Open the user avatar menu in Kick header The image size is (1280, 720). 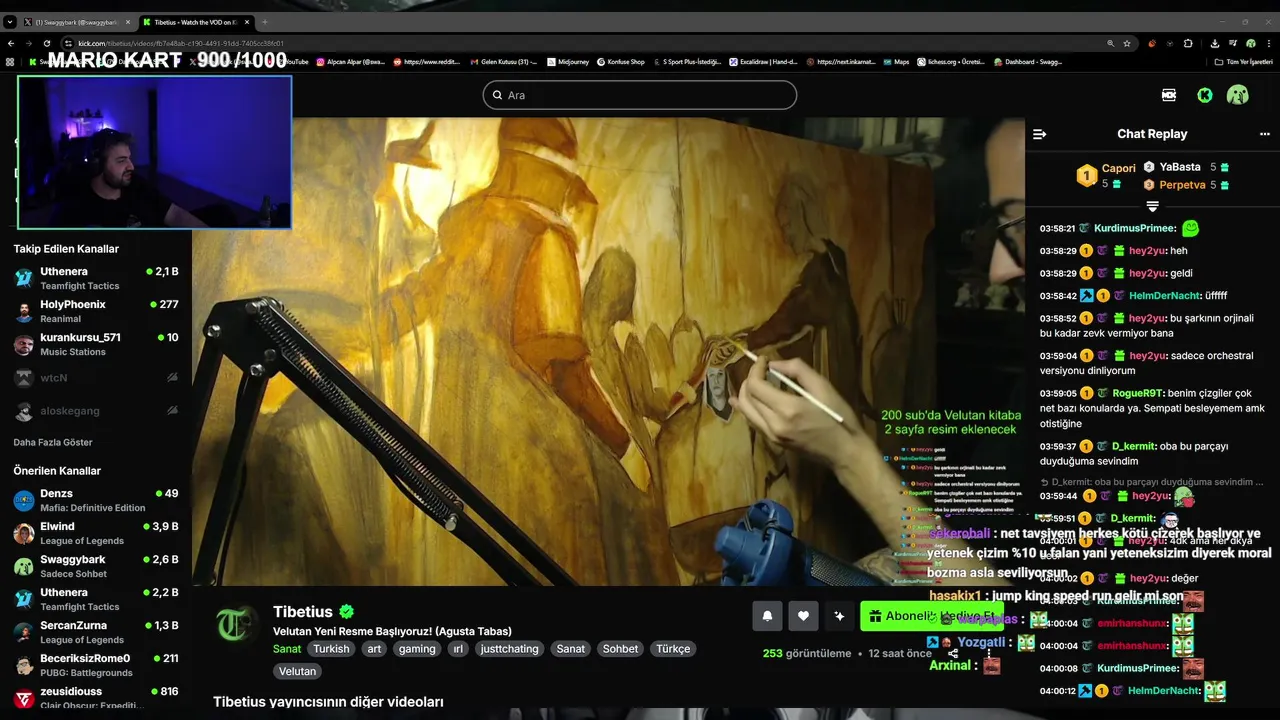[1238, 95]
